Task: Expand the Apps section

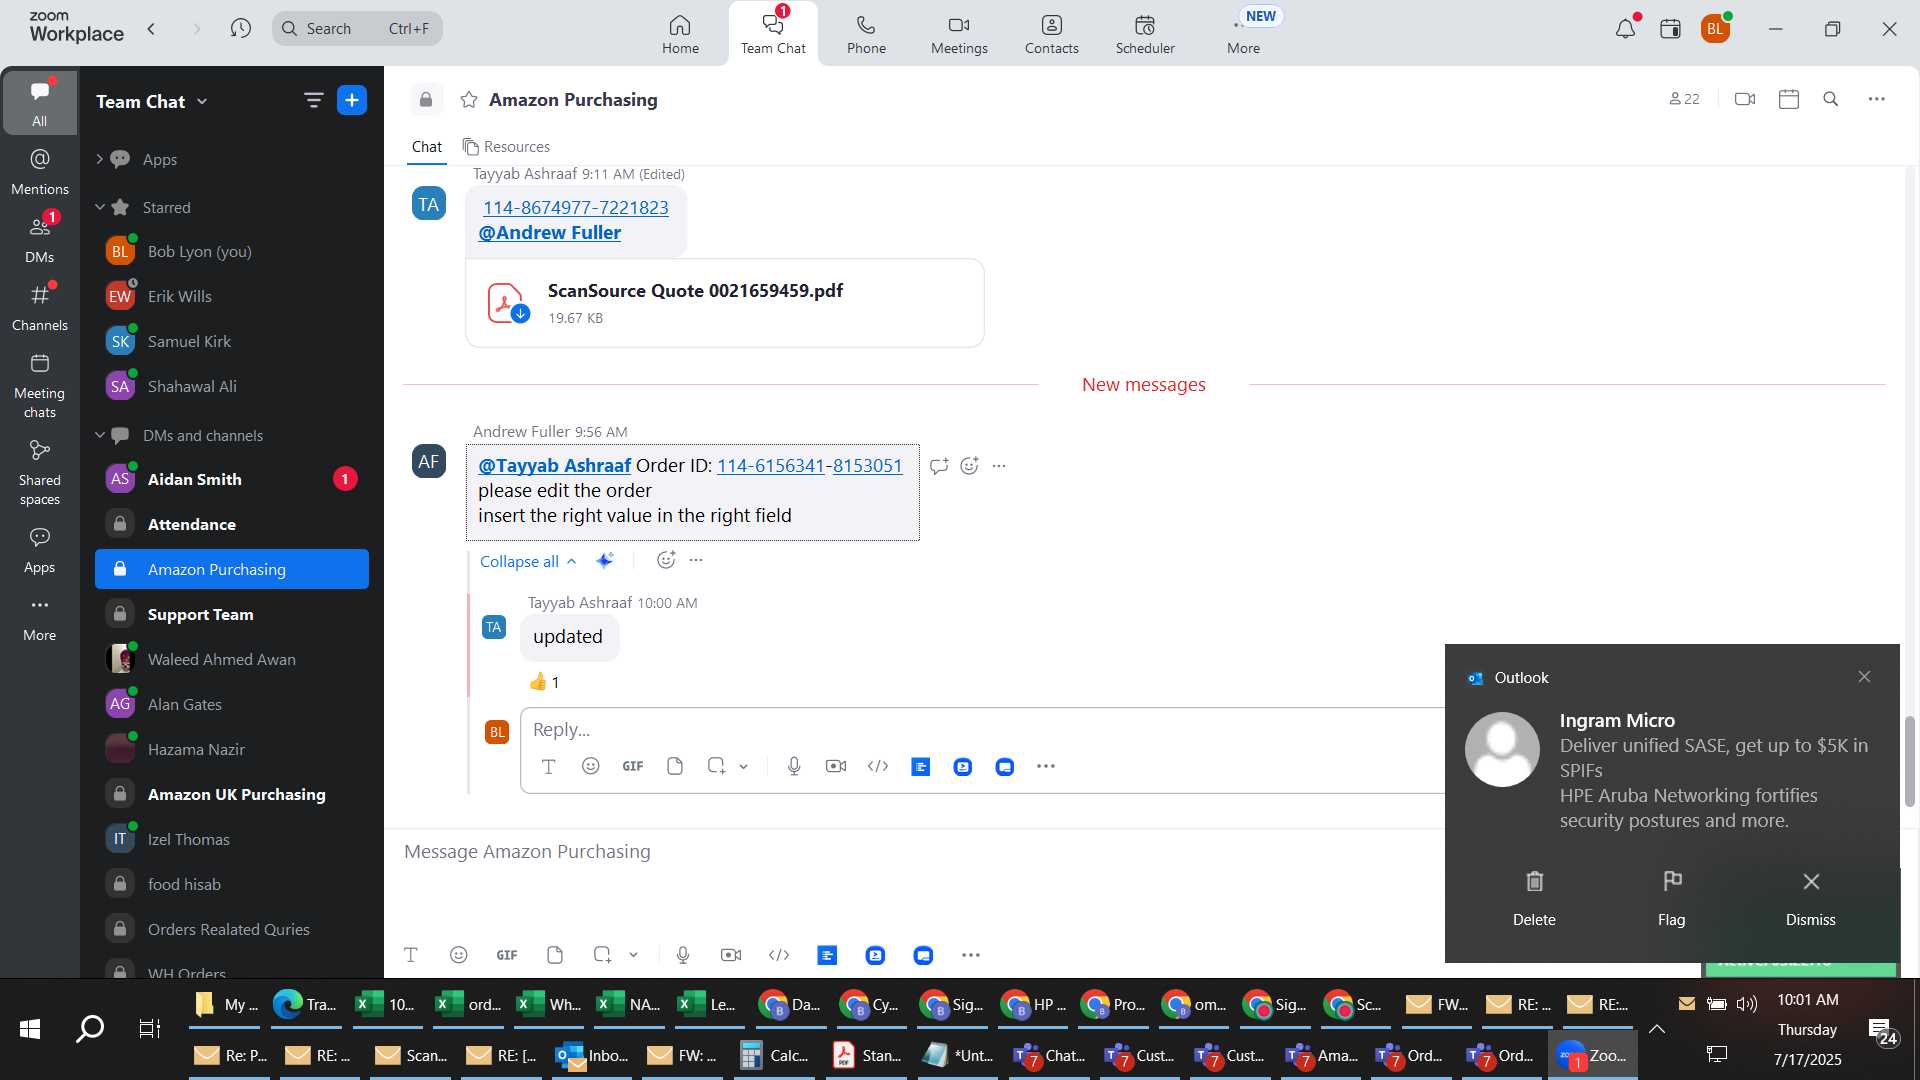Action: tap(99, 159)
